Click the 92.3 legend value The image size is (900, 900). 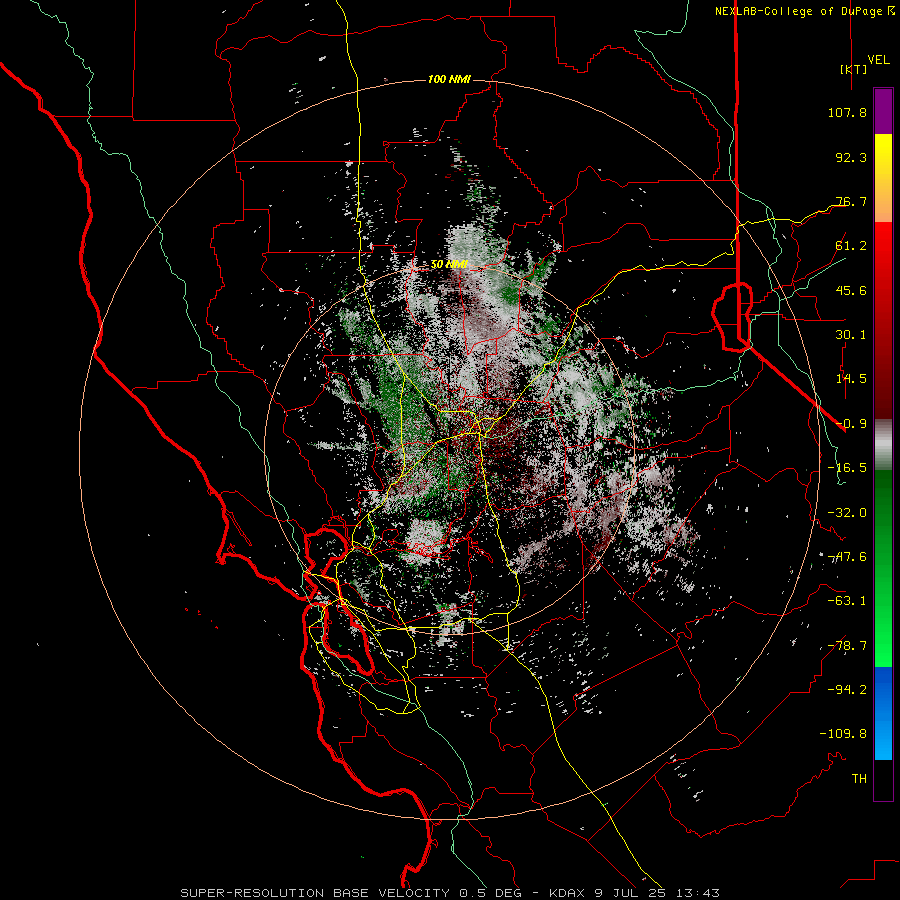851,157
